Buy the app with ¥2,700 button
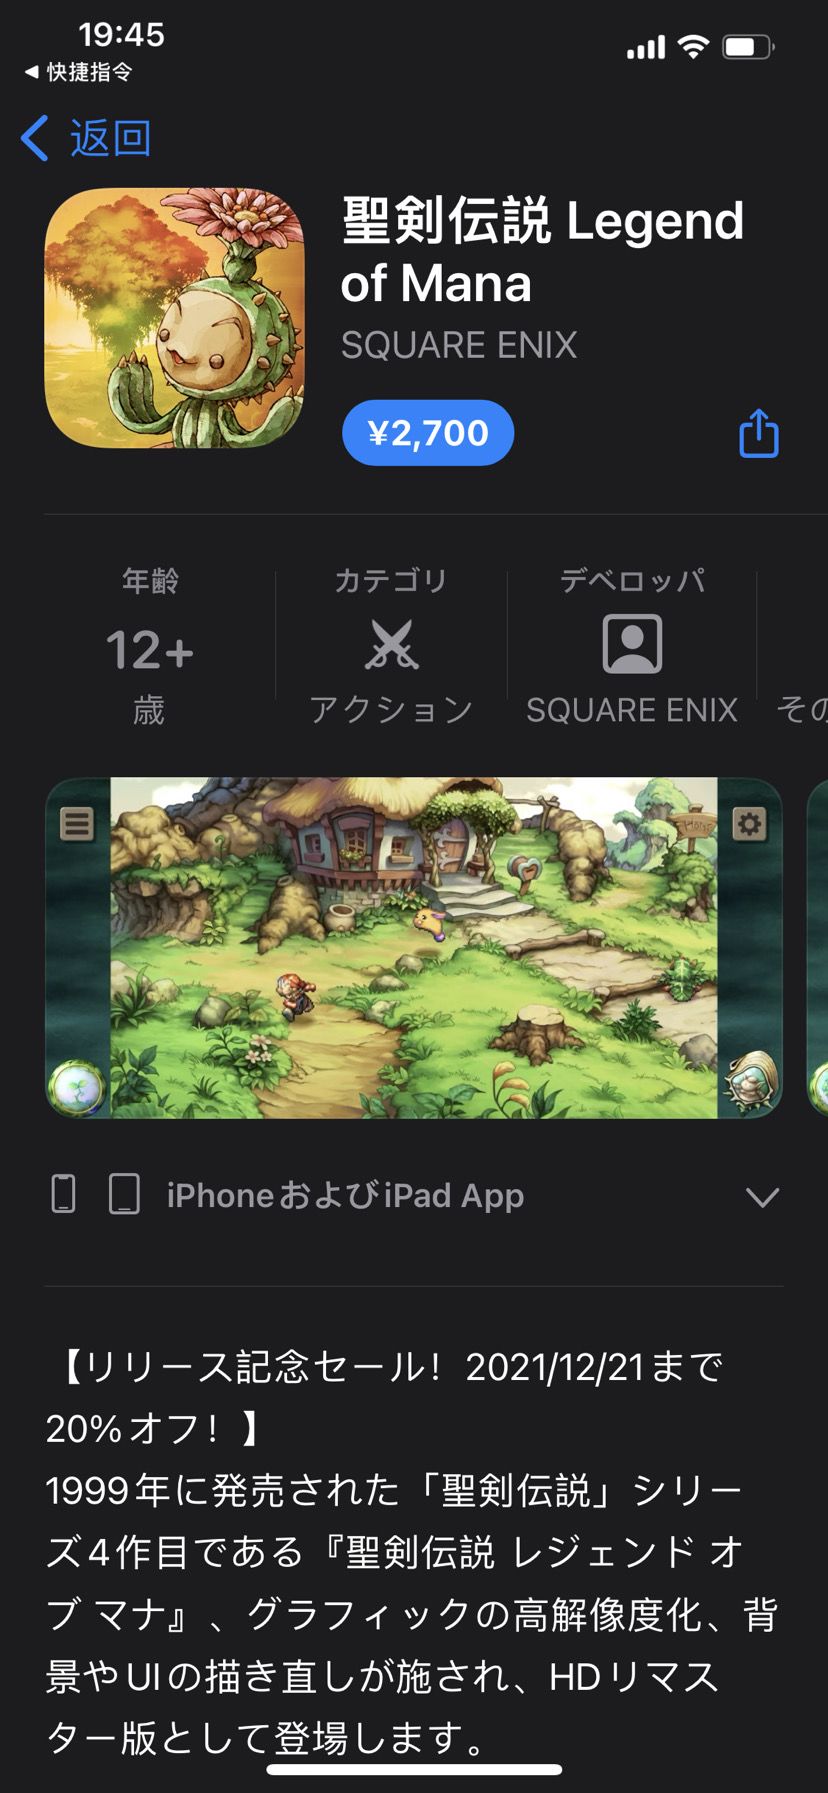Viewport: 828px width, 1793px height. pyautogui.click(x=428, y=433)
